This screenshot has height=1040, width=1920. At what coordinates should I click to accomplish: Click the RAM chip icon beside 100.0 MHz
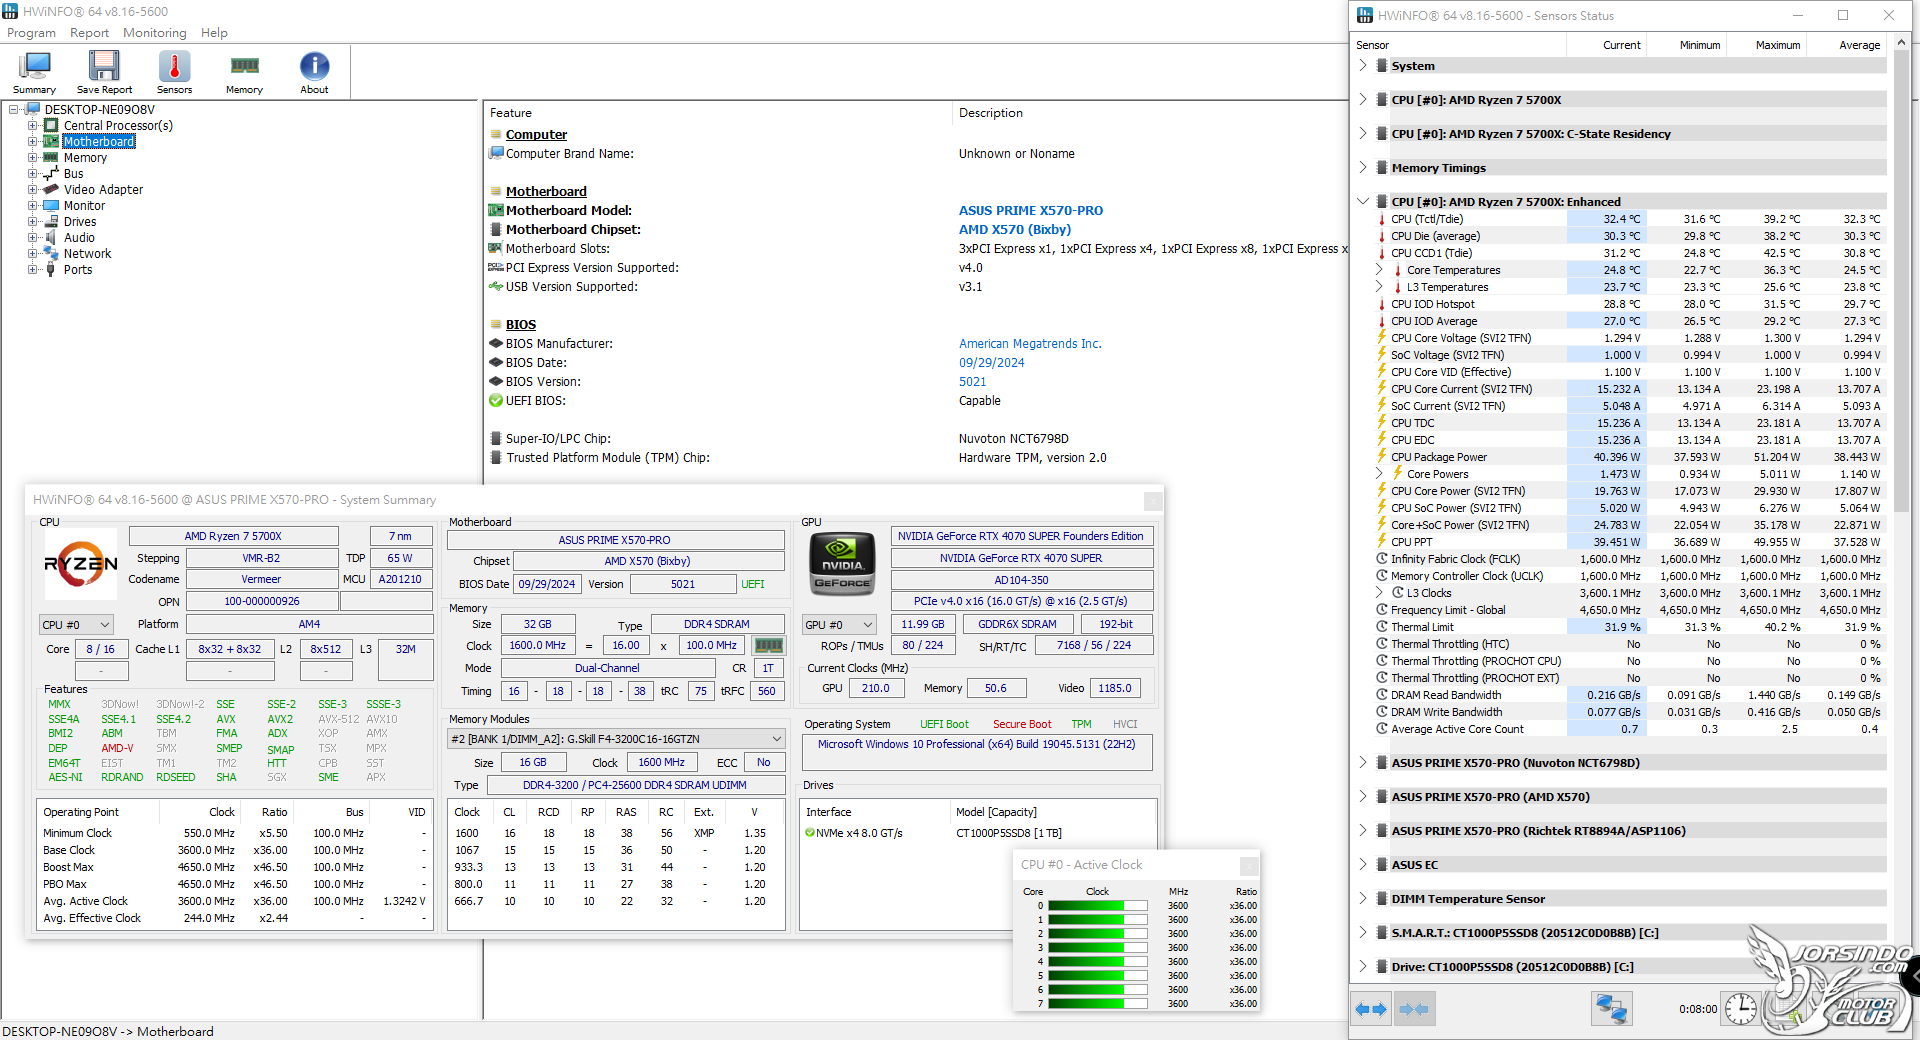coord(768,646)
